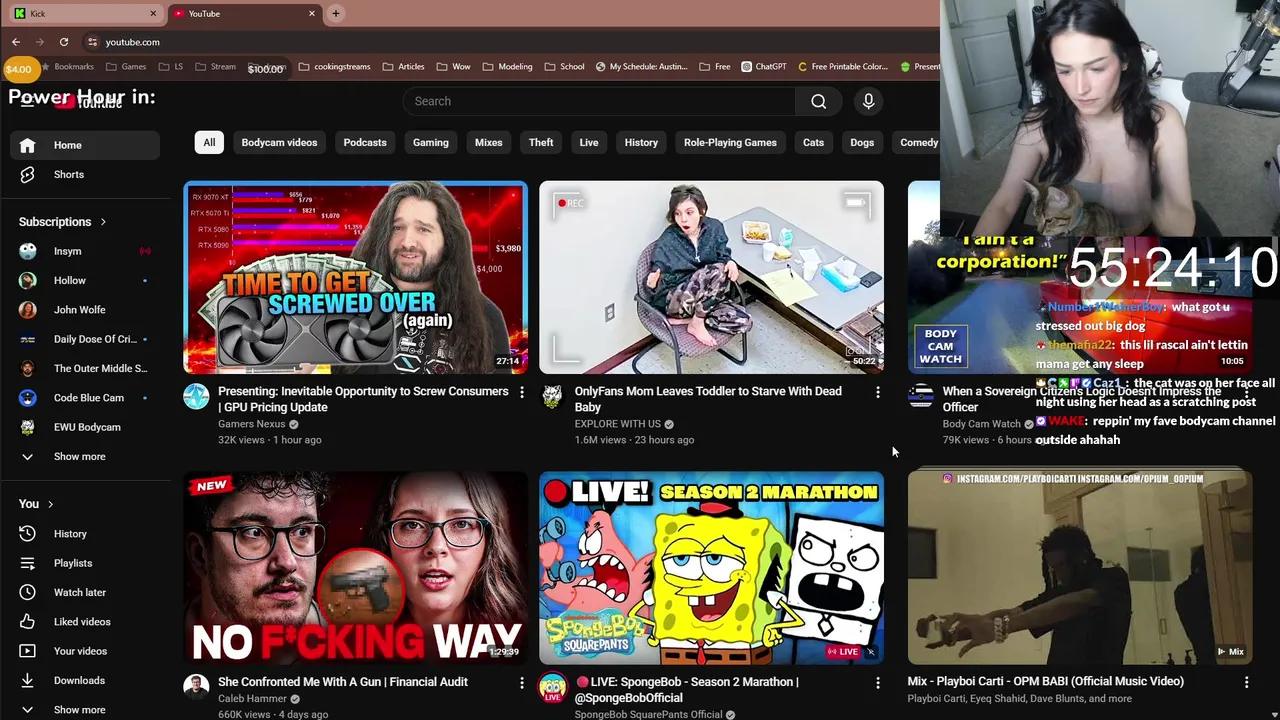Viewport: 1280px width, 720px height.
Task: Open Your videos page
Action: pos(85,651)
